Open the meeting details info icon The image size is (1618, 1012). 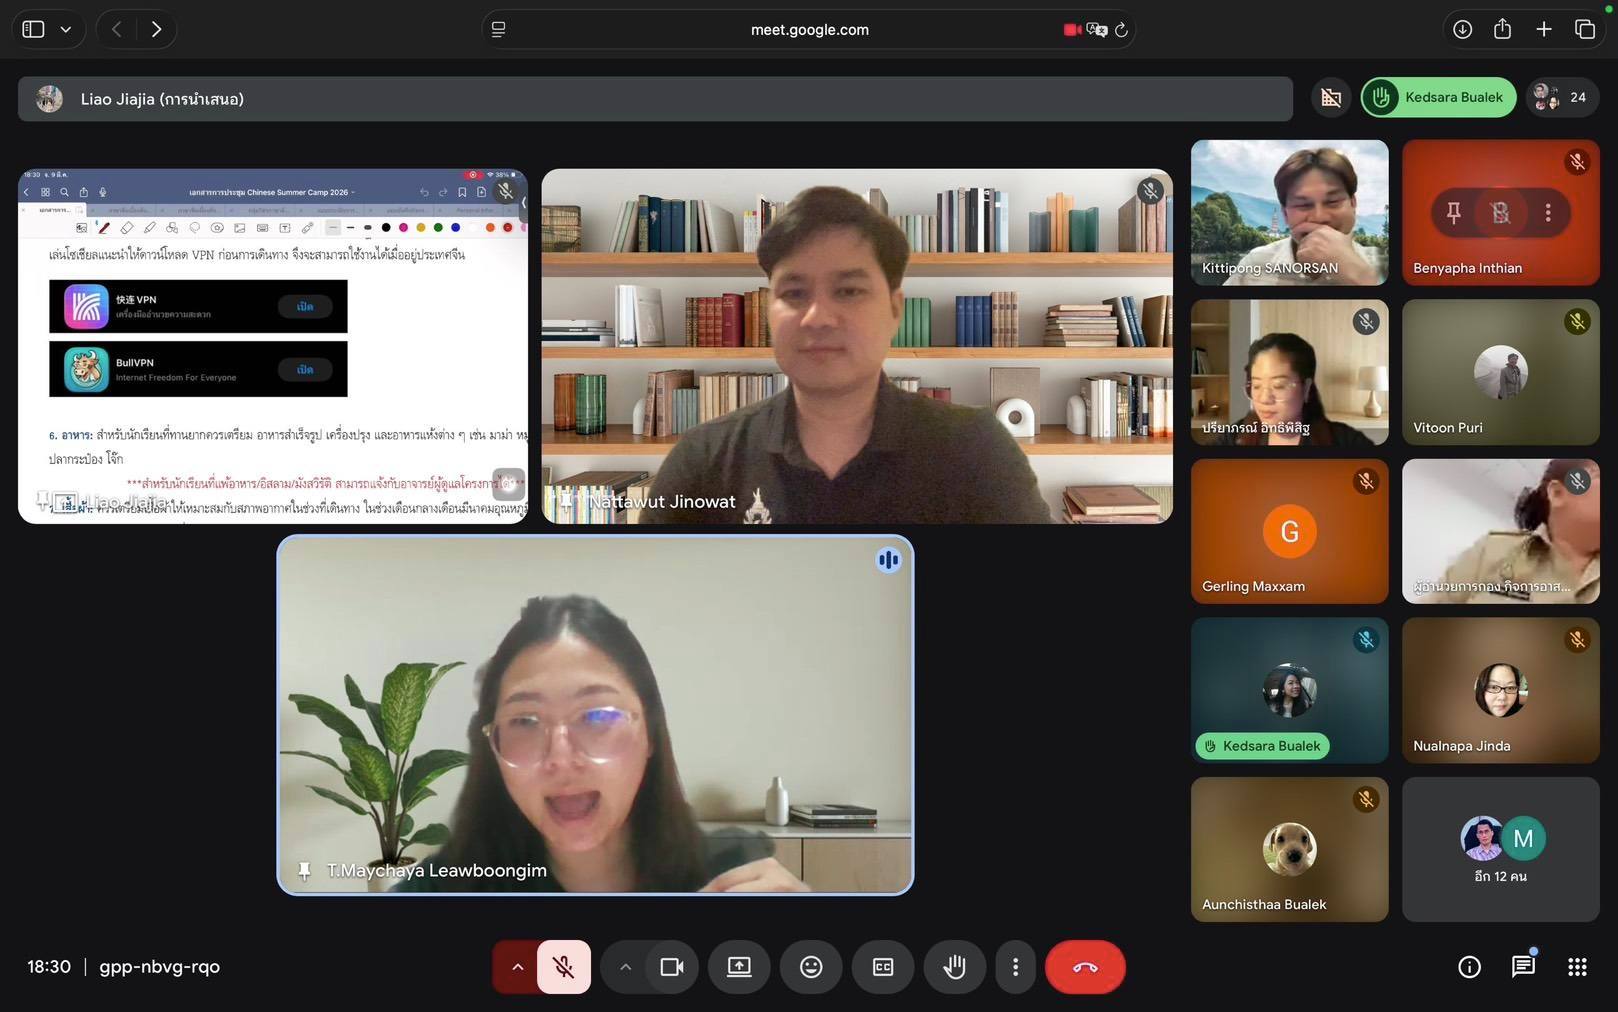pos(1469,967)
